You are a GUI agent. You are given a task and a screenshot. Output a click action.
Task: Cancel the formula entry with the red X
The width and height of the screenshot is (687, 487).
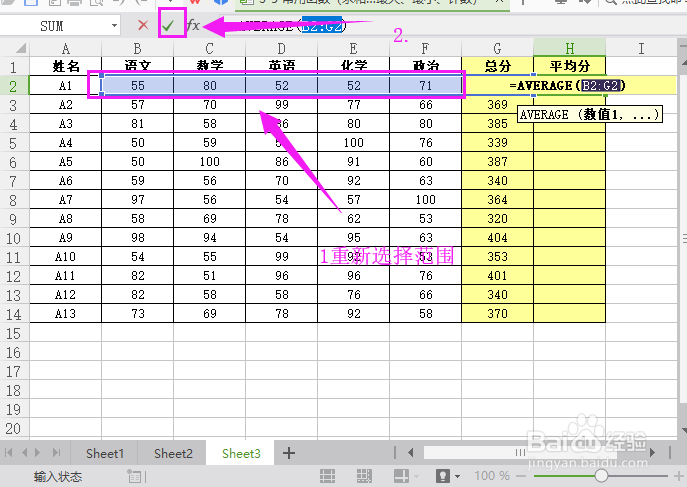pyautogui.click(x=143, y=25)
